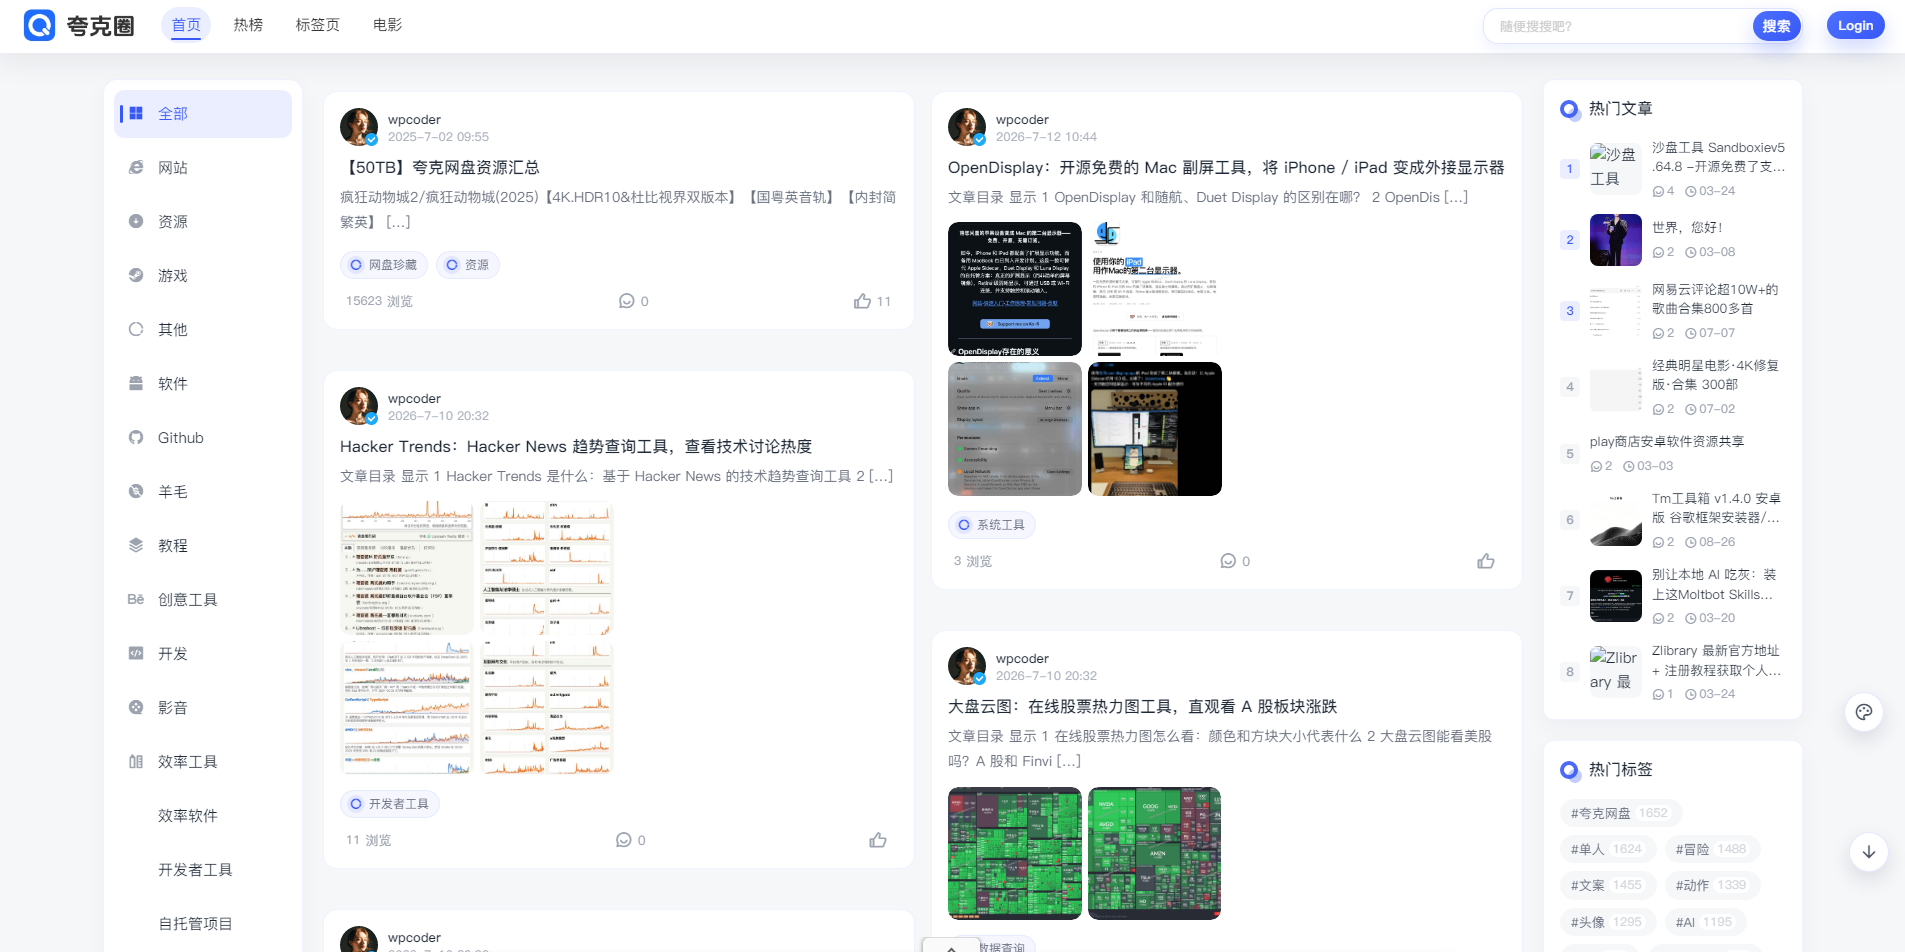The image size is (1905, 952).
Task: Open comment icon on the OpenDisplay post
Action: (x=1228, y=561)
